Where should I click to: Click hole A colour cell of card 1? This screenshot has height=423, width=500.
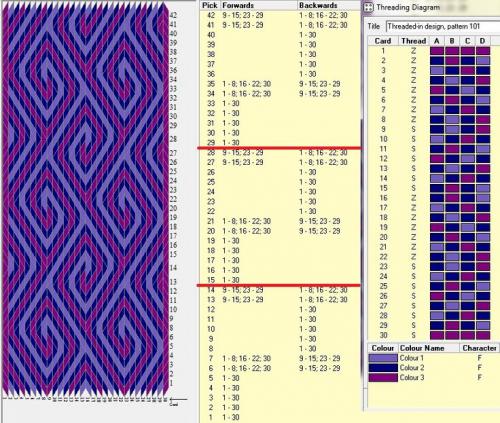coord(437,51)
